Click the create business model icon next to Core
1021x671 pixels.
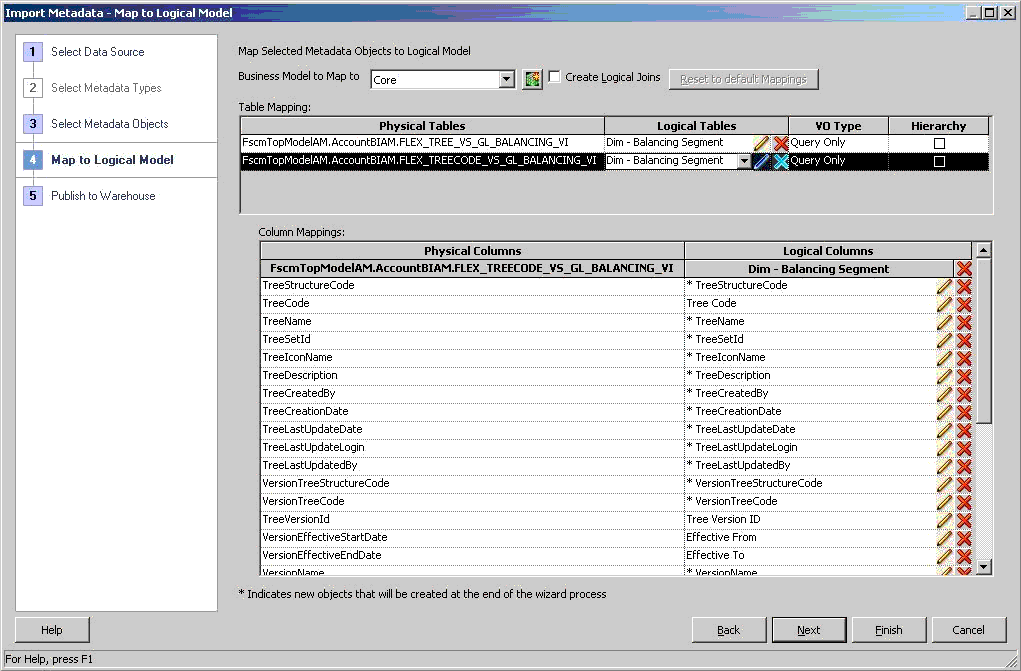[532, 79]
